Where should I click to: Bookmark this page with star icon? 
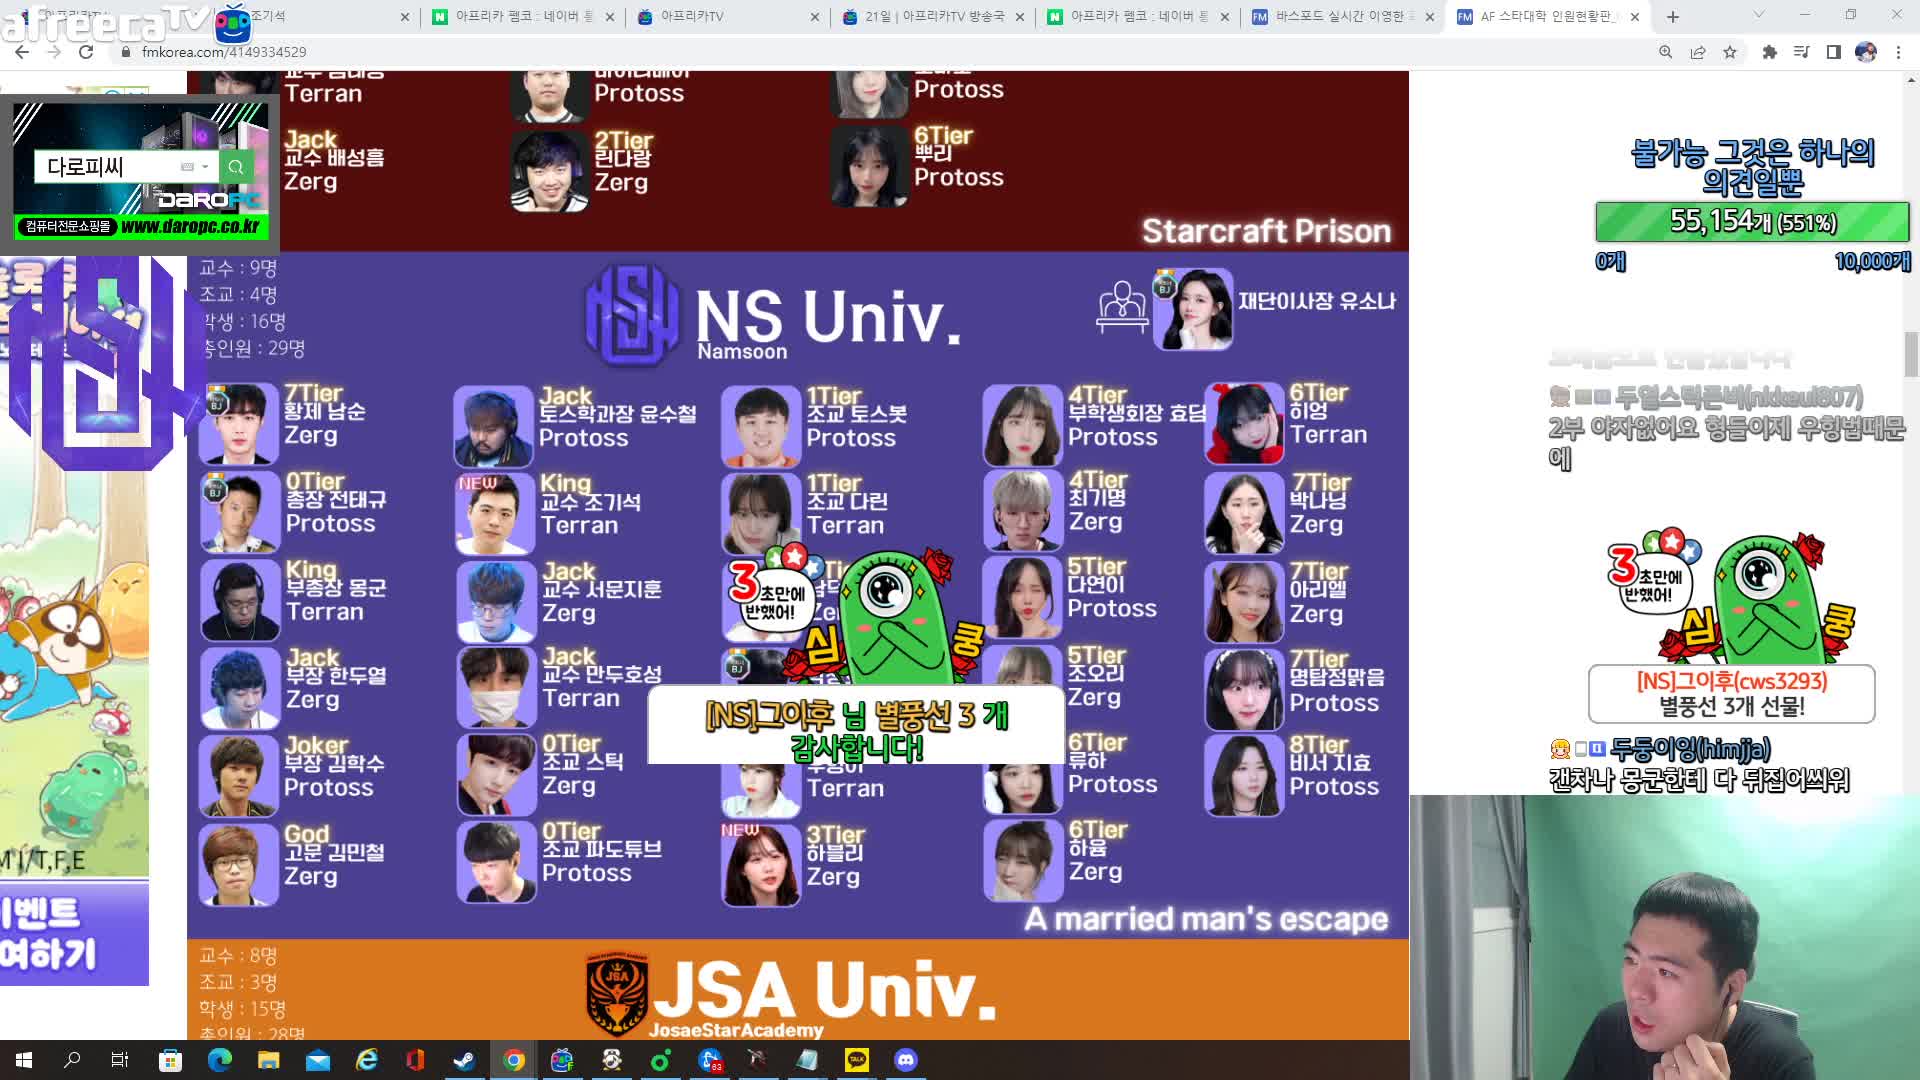(x=1730, y=52)
